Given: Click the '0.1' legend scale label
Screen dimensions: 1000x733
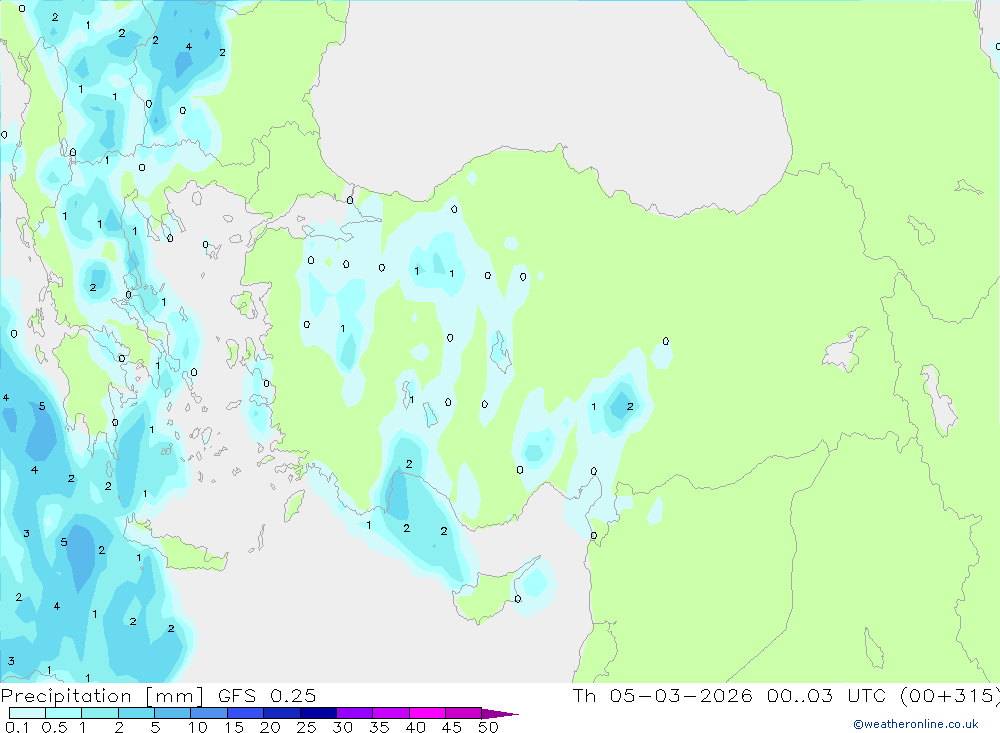Looking at the screenshot, I should (17, 727).
